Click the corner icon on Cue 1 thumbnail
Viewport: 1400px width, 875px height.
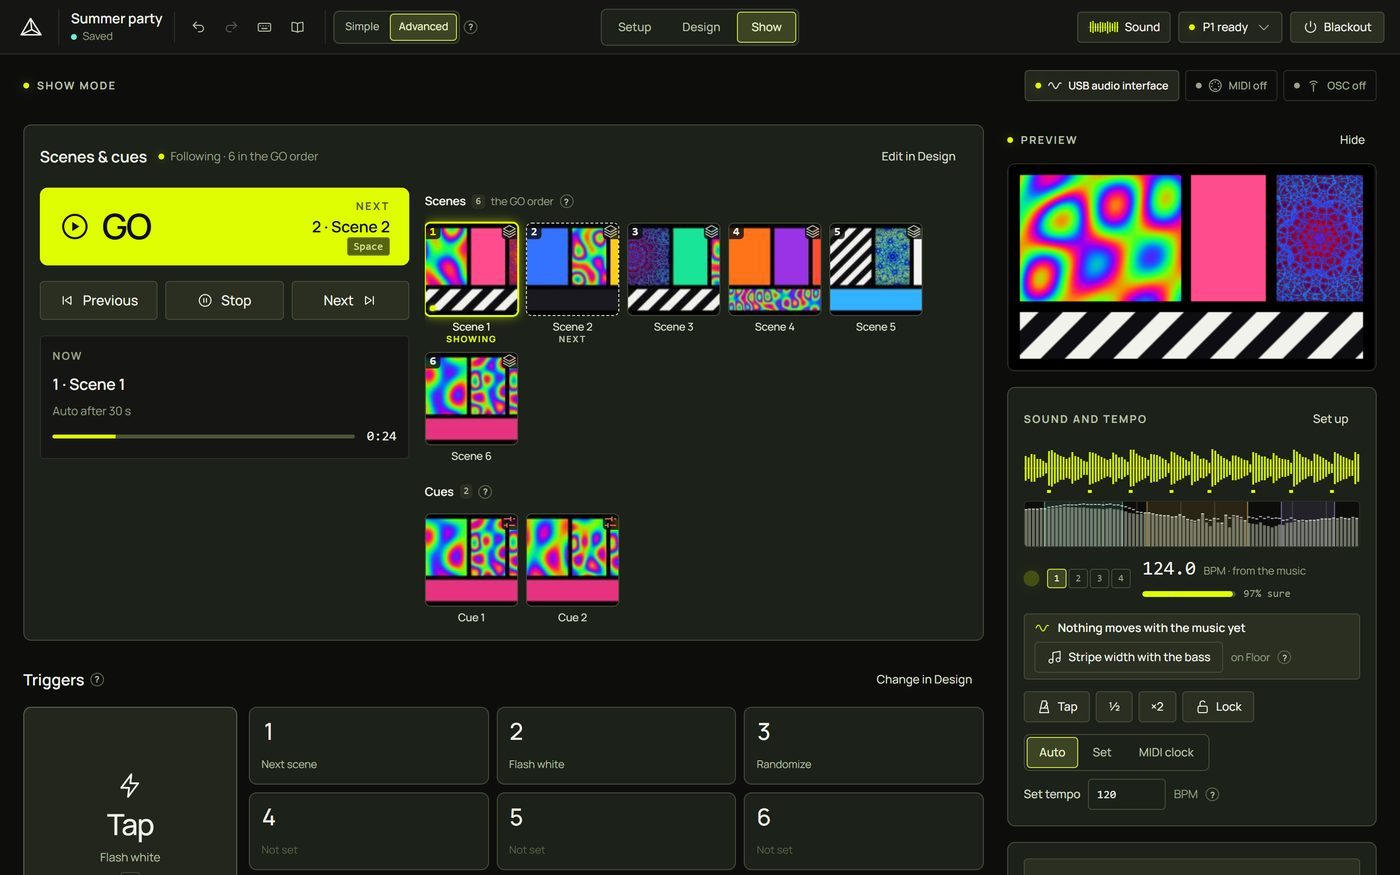coord(509,522)
